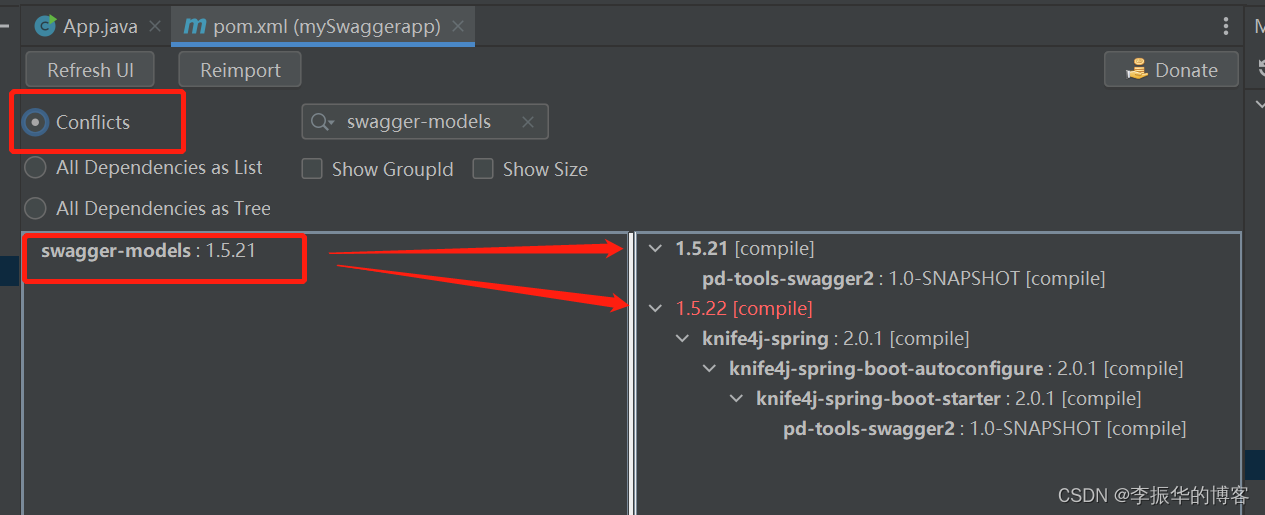The width and height of the screenshot is (1265, 515).
Task: Select the red 1.5.22 [compile] row
Action: click(744, 308)
